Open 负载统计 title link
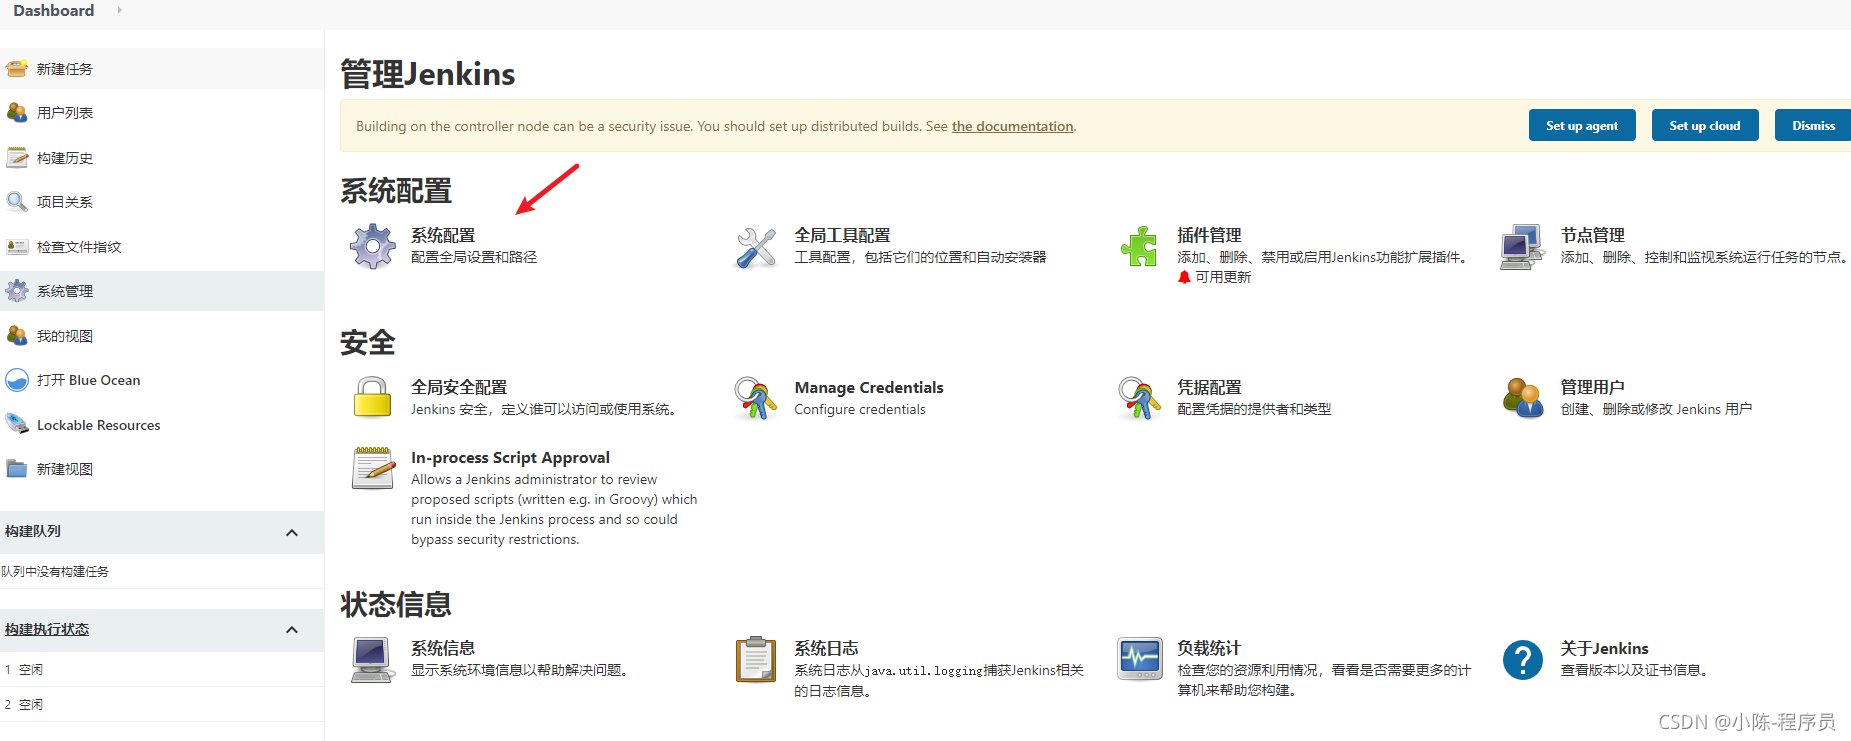 [x=1209, y=648]
